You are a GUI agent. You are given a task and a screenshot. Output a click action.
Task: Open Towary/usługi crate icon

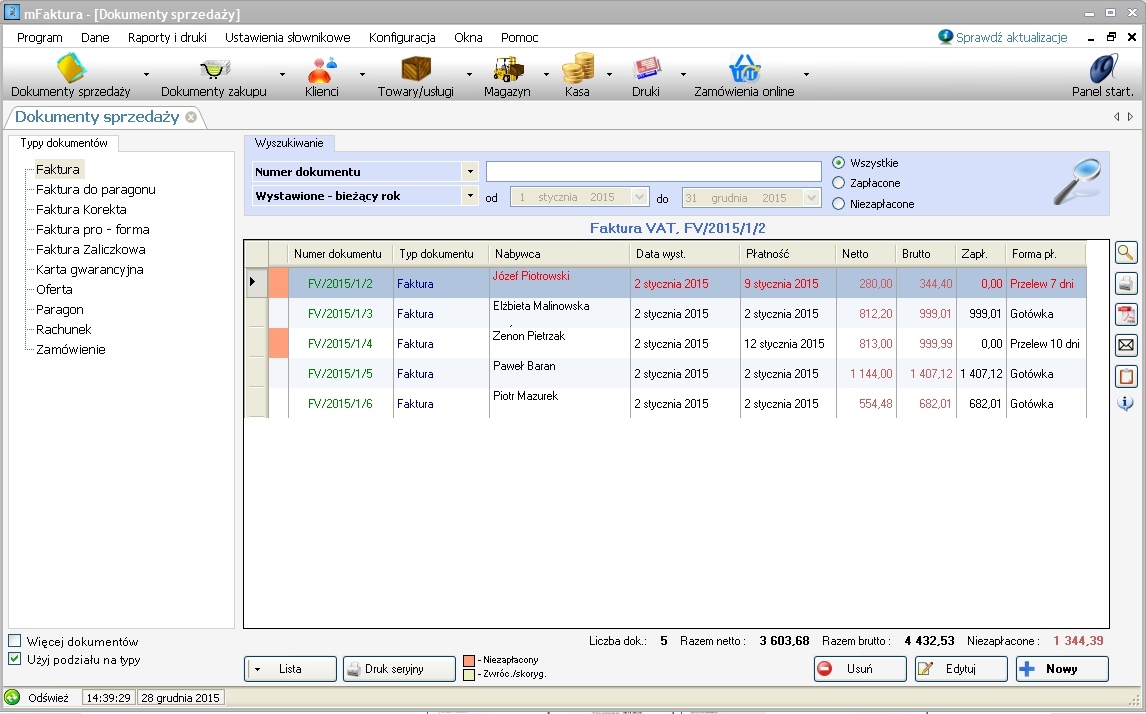tap(415, 69)
